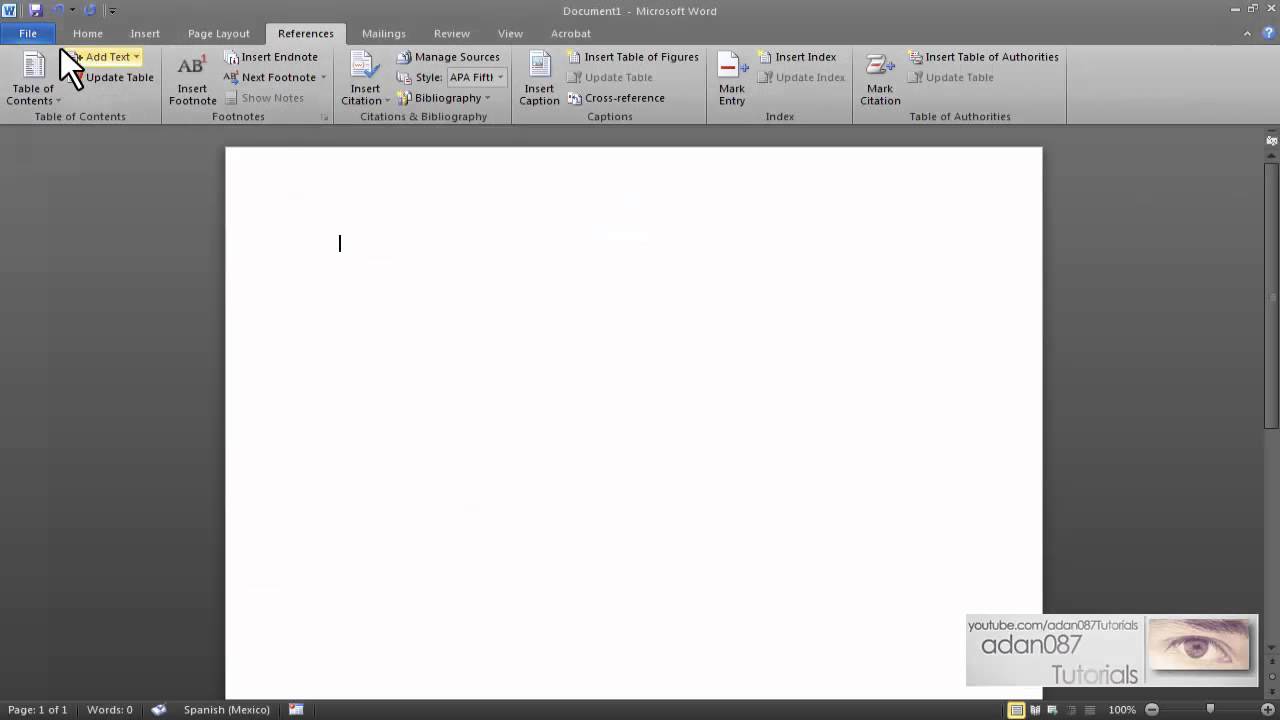
Task: Switch to the View tab
Action: (x=510, y=33)
